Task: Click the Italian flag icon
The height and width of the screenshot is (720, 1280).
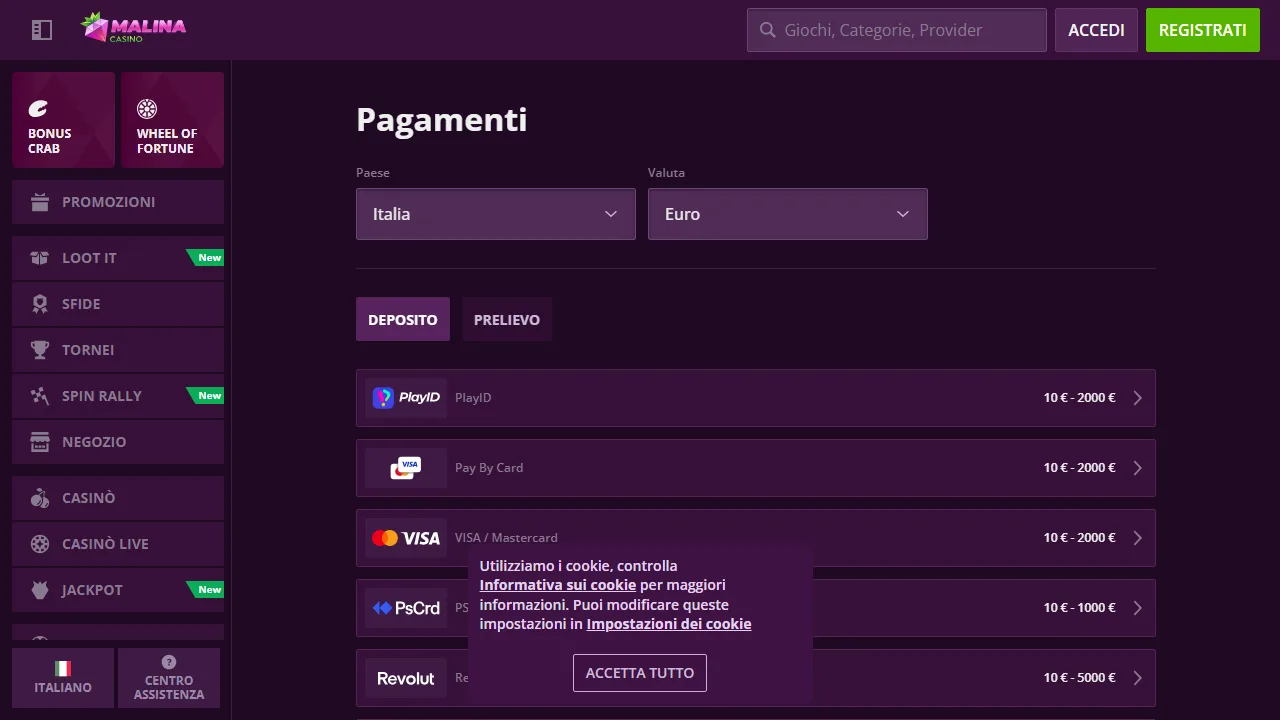Action: [63, 668]
